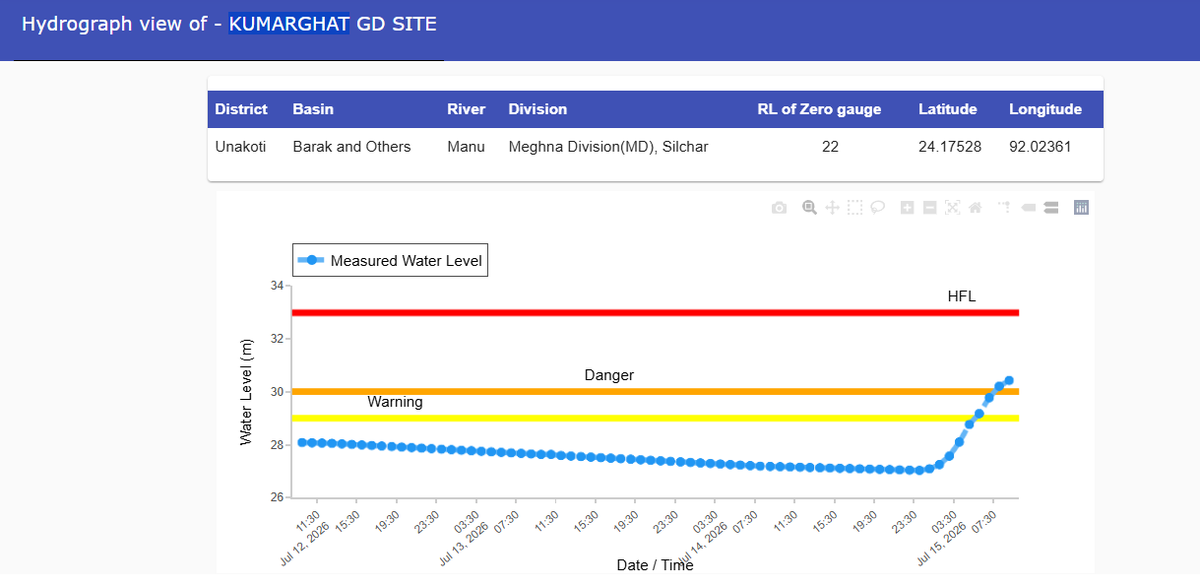This screenshot has height=587, width=1200.
Task: Click the Zoom Out minus icon
Action: [x=930, y=208]
